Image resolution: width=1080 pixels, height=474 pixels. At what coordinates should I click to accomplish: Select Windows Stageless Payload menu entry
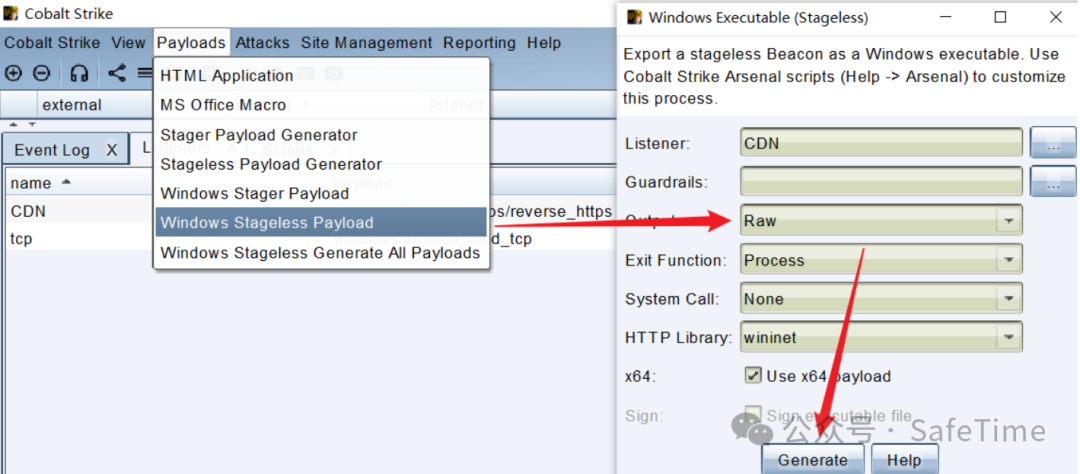click(322, 223)
